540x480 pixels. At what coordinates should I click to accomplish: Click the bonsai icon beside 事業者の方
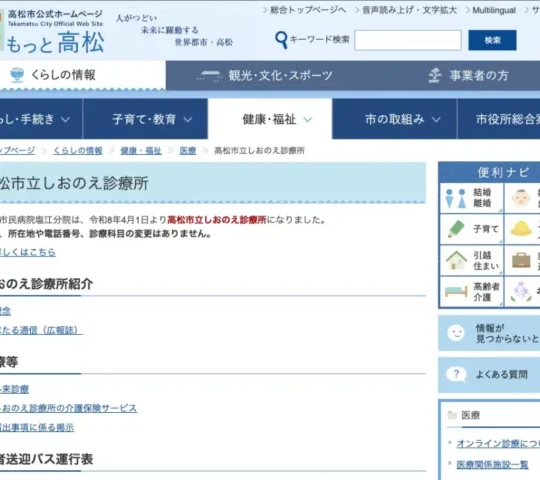[x=435, y=75]
